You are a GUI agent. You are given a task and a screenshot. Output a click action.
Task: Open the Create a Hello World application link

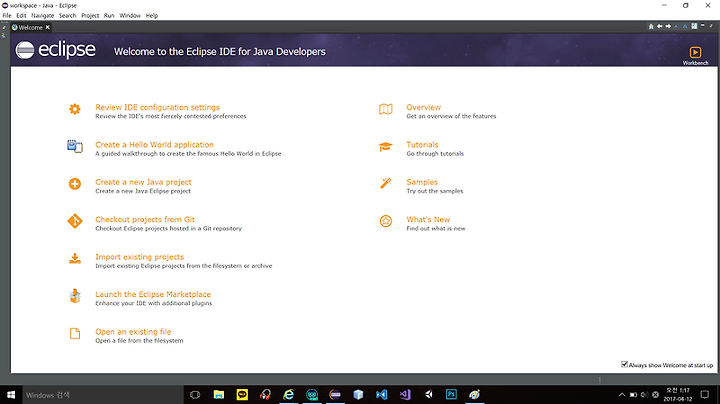(x=154, y=145)
